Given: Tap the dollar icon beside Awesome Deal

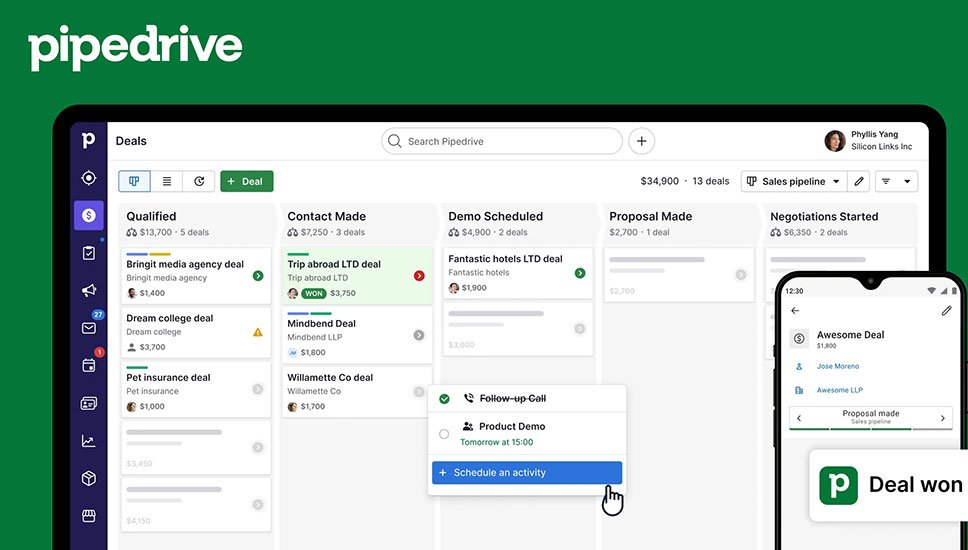Looking at the screenshot, I should pyautogui.click(x=799, y=338).
